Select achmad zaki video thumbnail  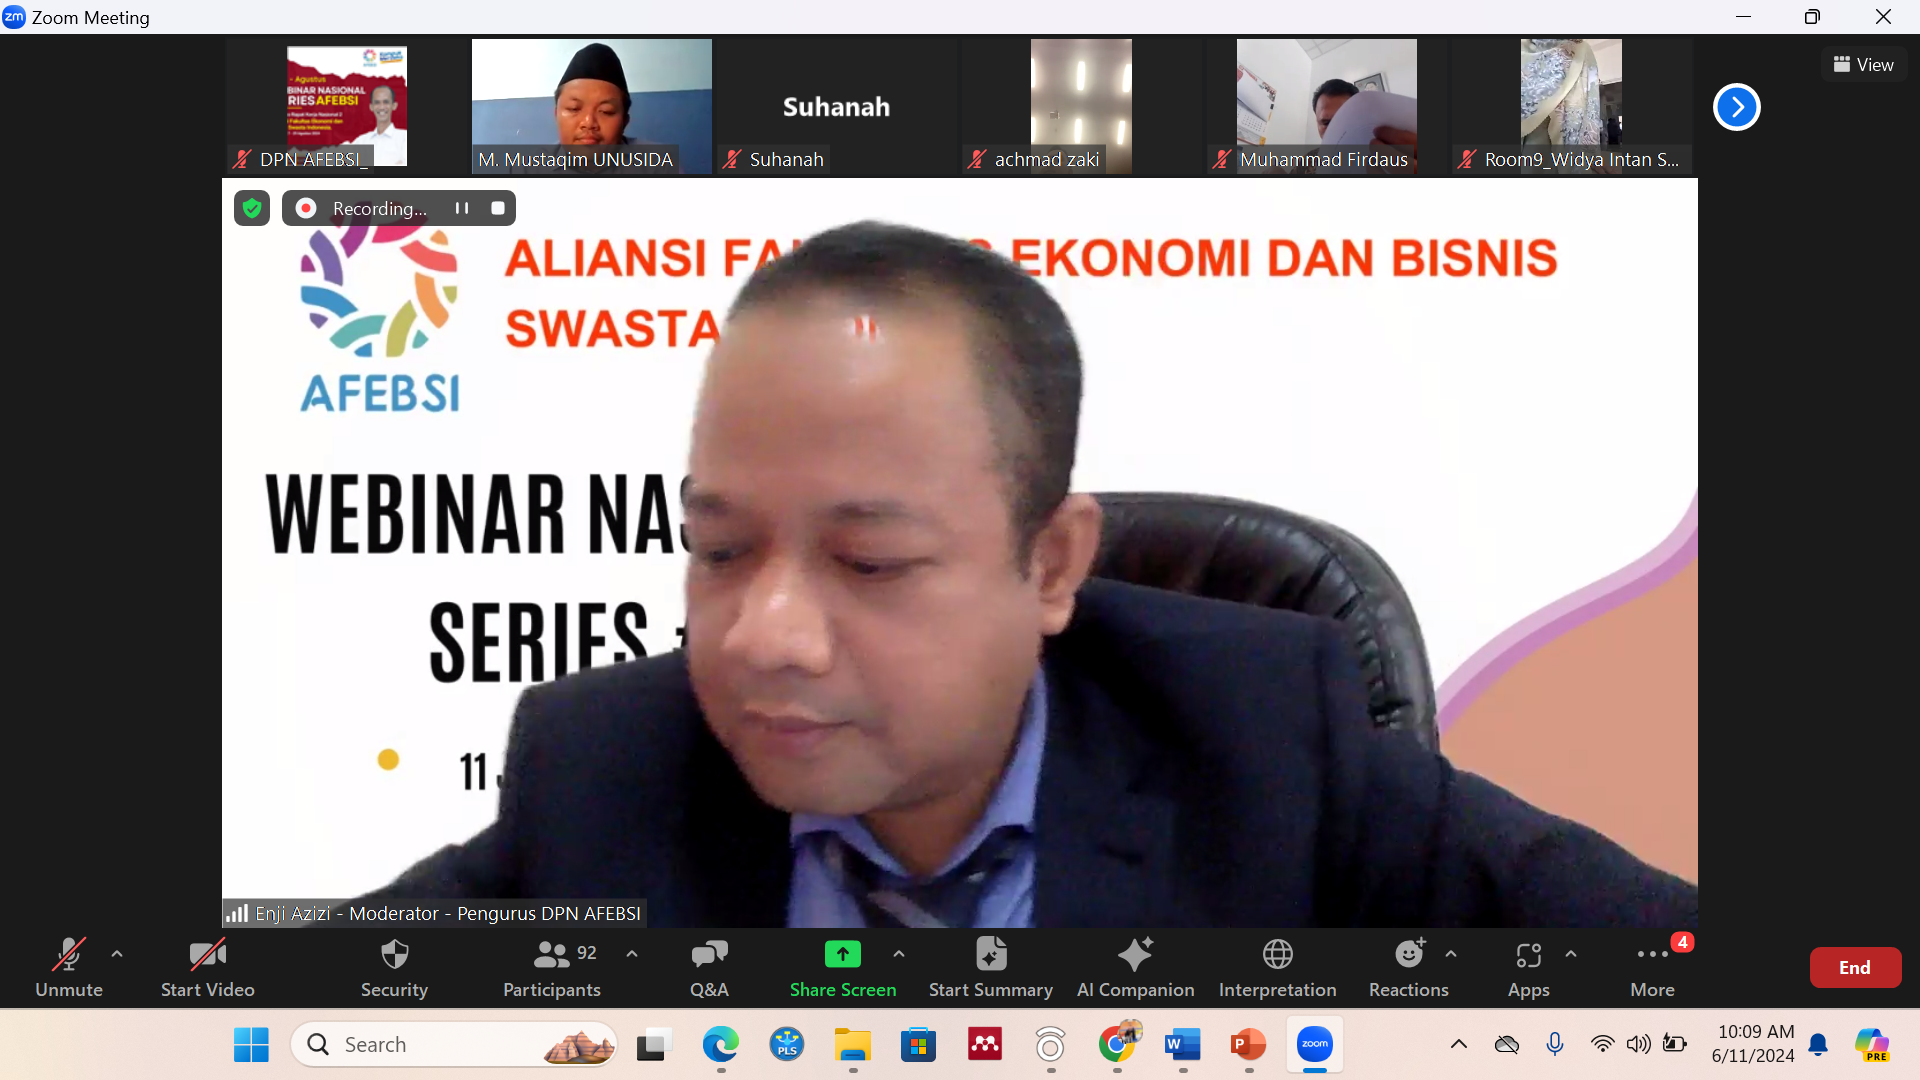coord(1082,106)
